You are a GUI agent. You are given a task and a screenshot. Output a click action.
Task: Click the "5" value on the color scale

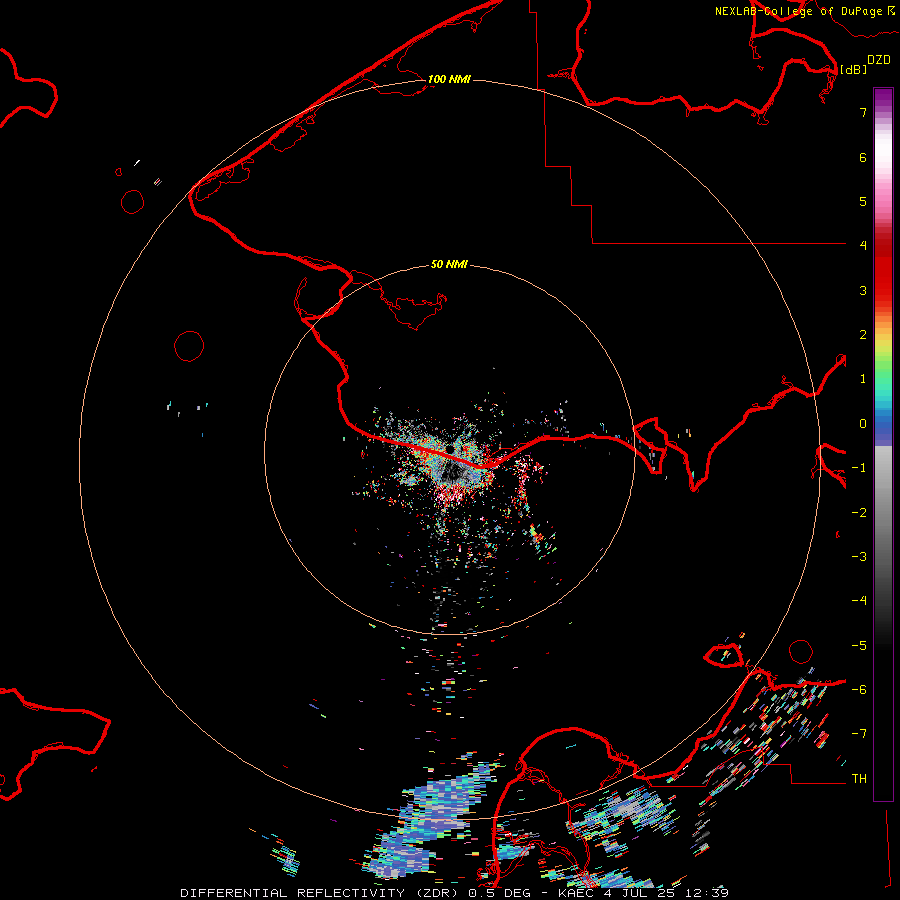click(863, 201)
